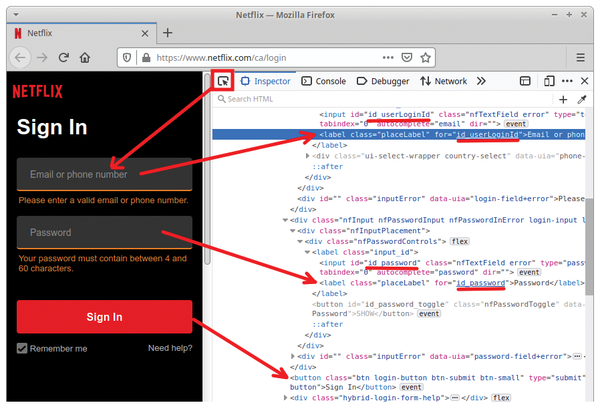Toggle the Remember me checkbox
Viewport: 600px width, 409px height.
point(22,348)
